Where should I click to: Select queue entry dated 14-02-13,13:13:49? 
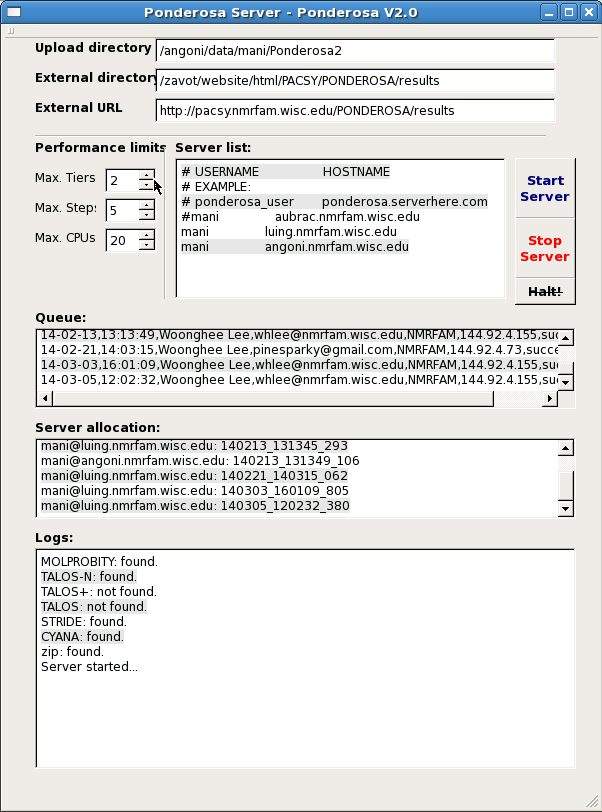[299, 335]
